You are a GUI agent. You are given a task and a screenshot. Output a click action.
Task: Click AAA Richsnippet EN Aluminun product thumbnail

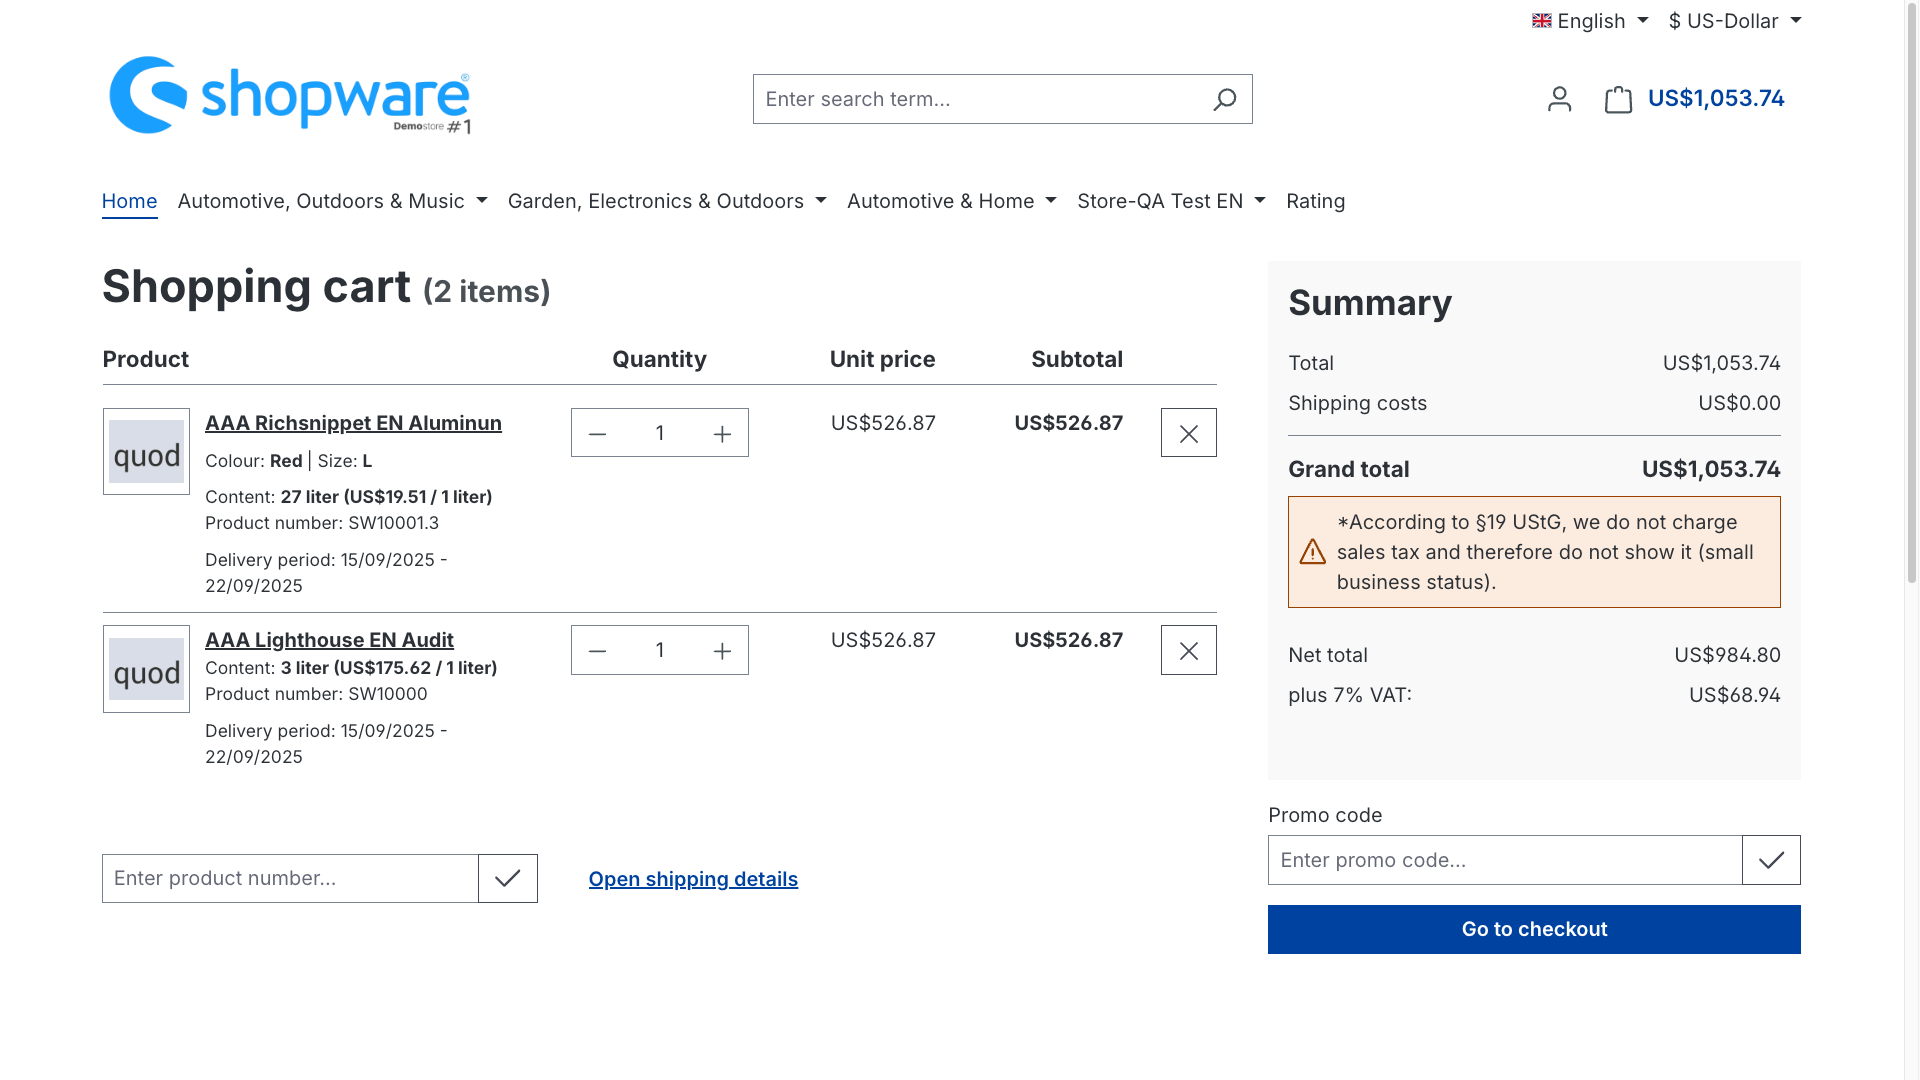click(146, 451)
